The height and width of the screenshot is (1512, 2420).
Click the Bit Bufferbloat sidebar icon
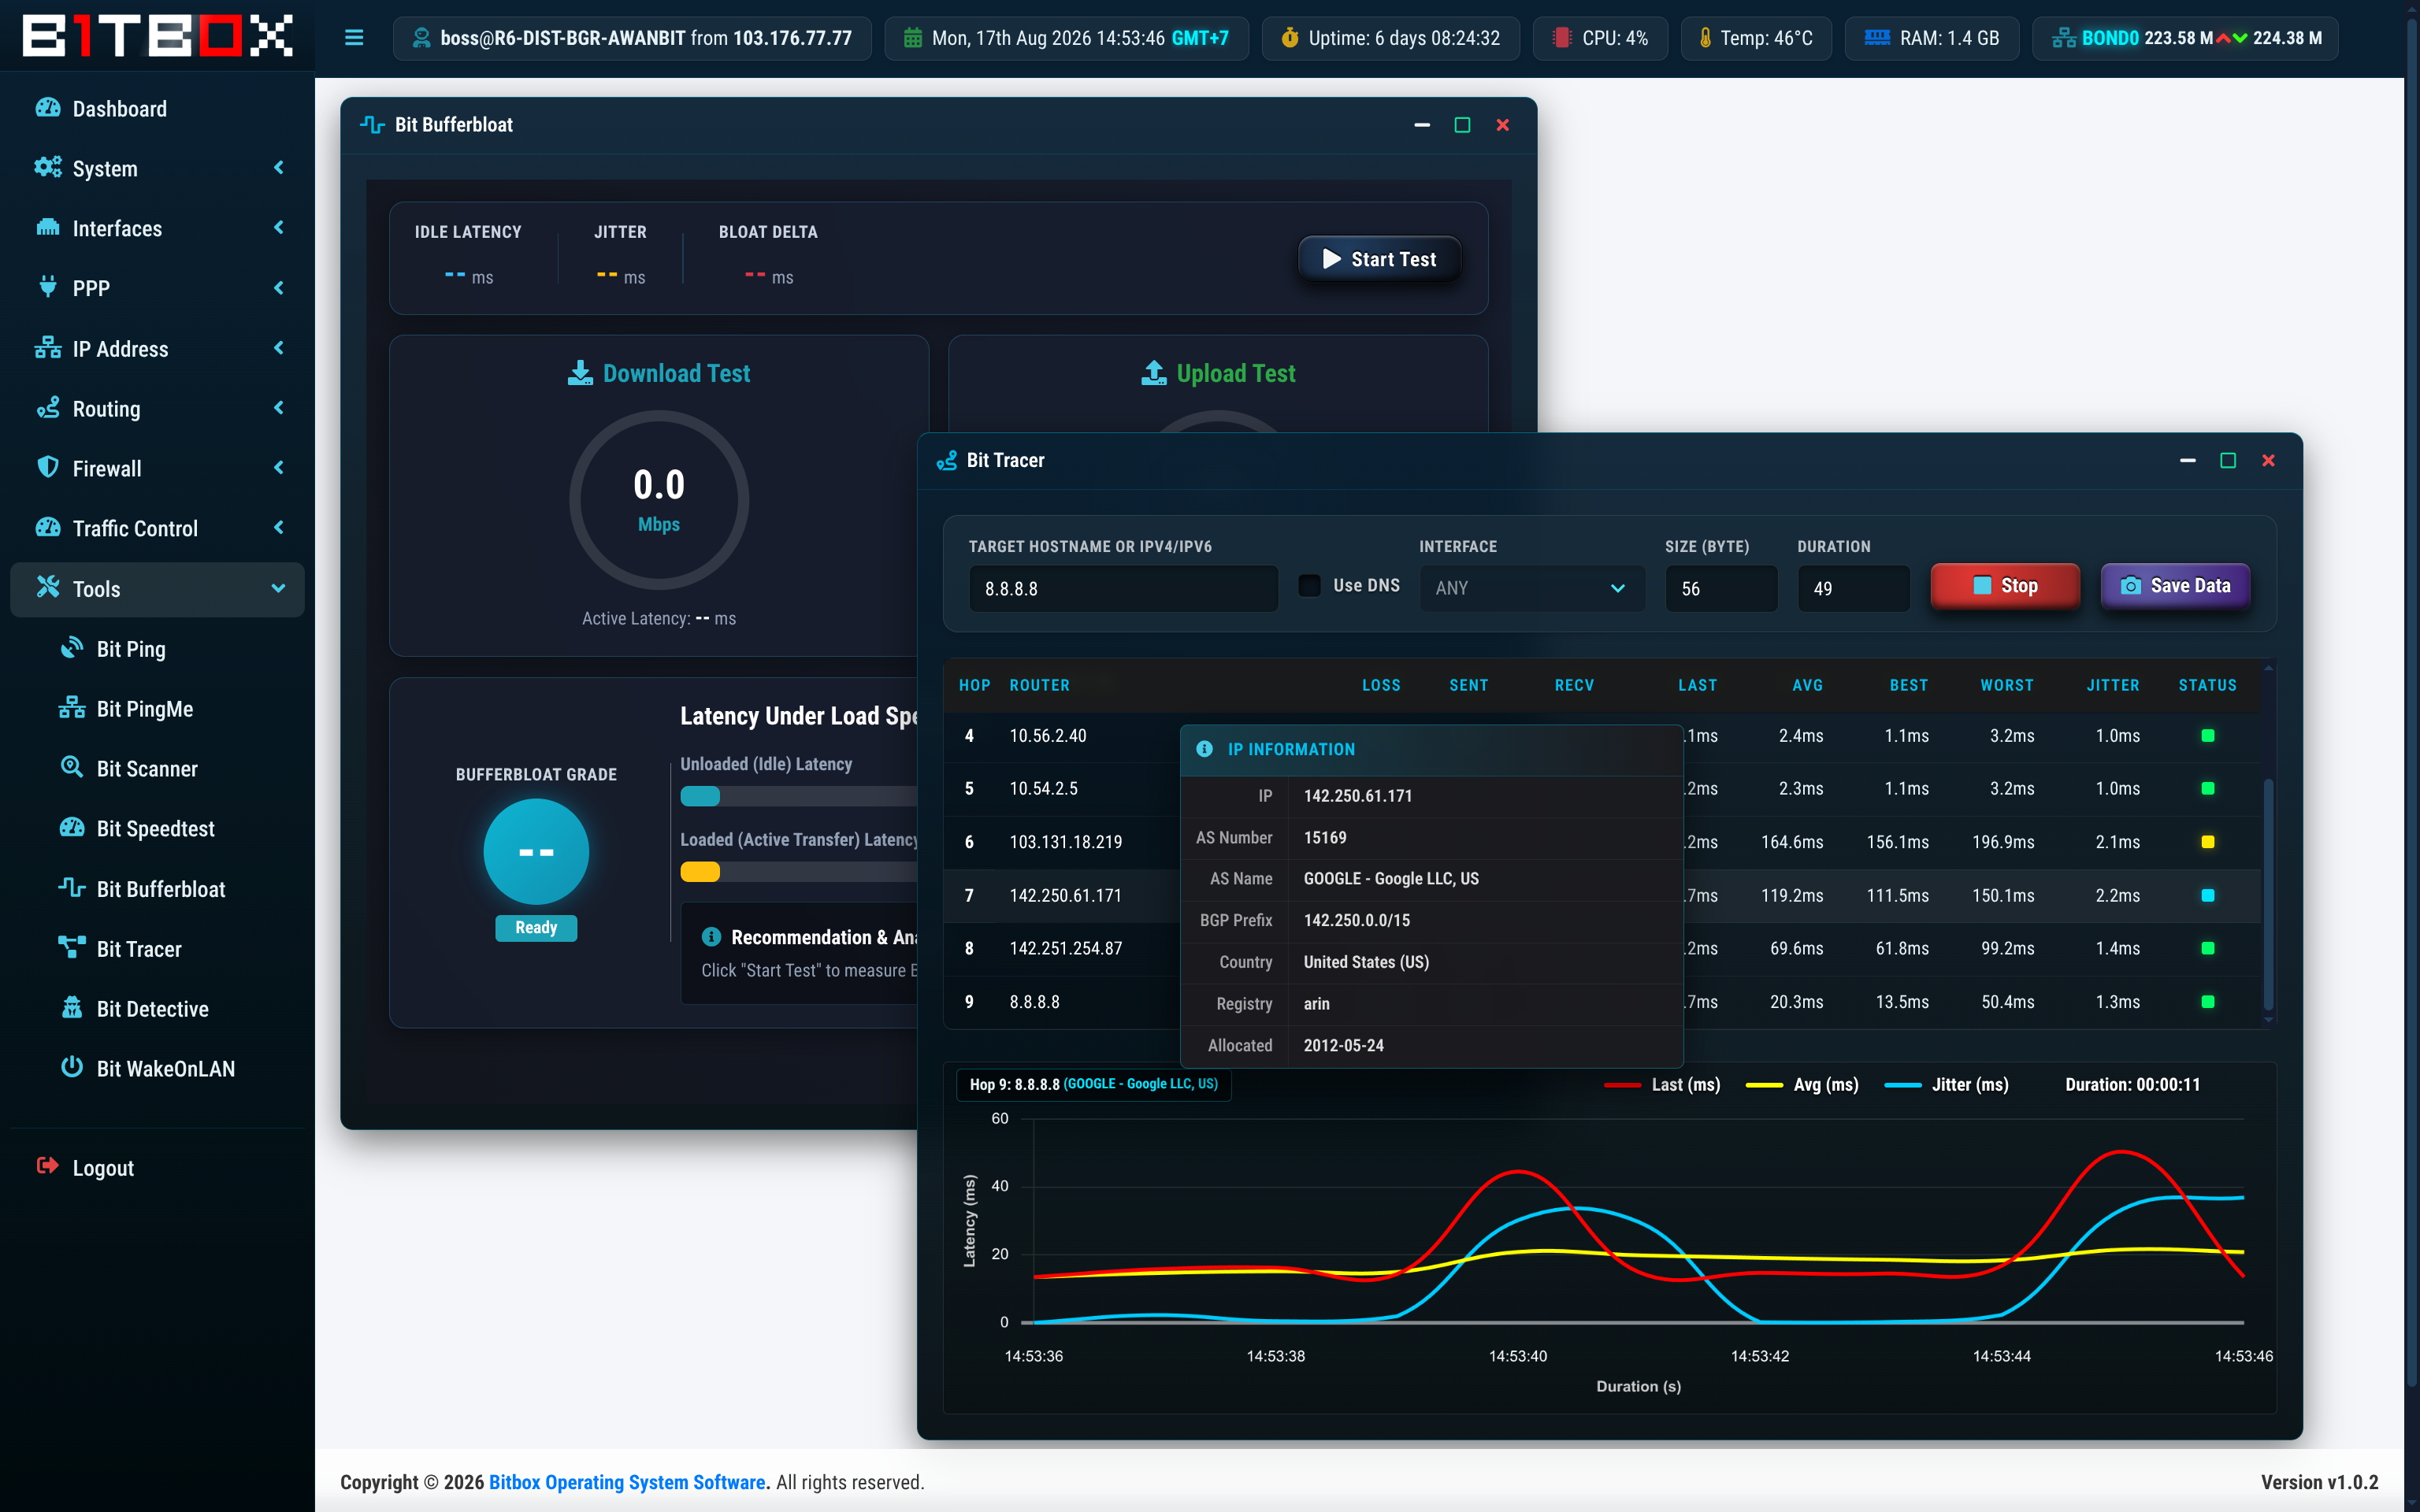[x=72, y=888]
